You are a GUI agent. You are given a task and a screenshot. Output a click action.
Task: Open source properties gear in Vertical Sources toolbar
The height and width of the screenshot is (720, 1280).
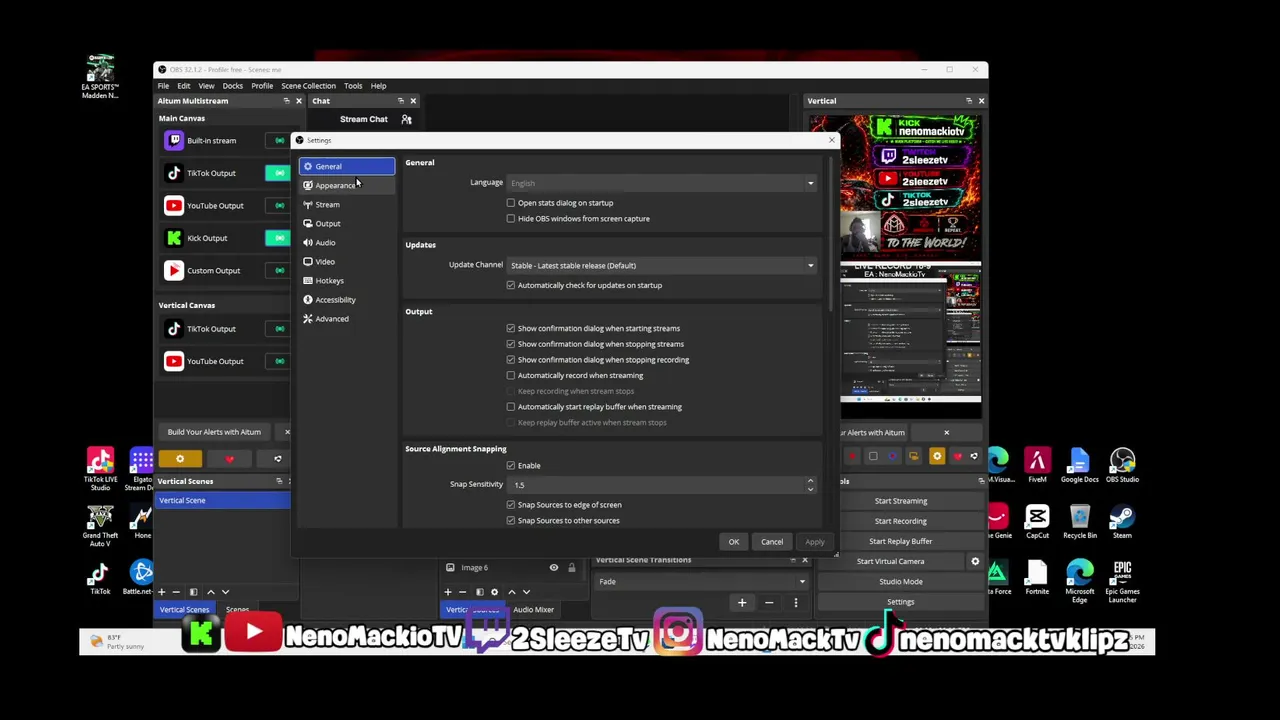tap(494, 592)
